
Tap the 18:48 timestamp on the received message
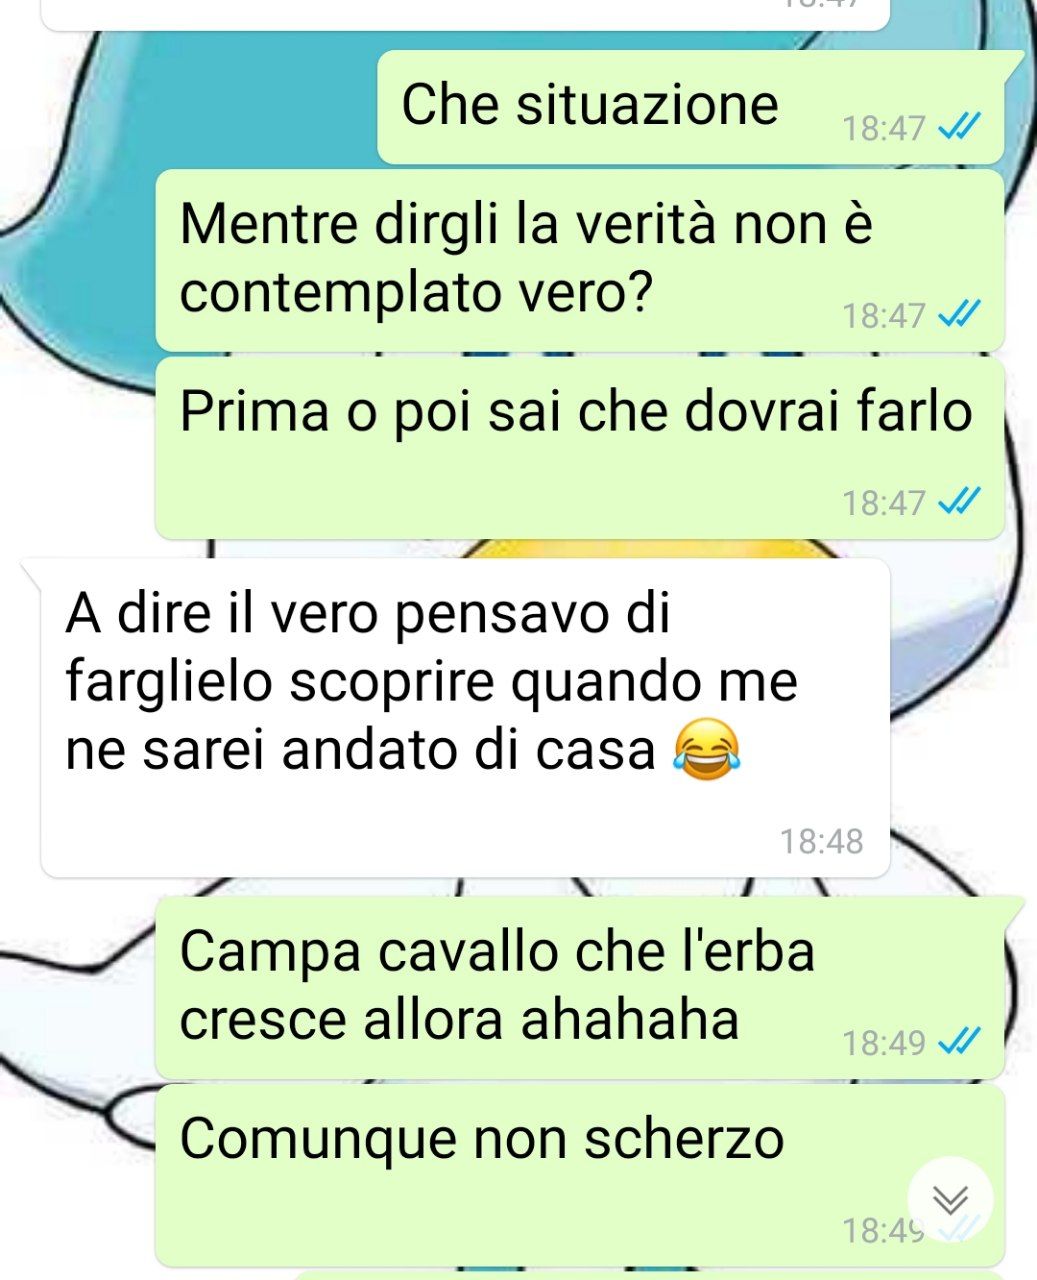tap(821, 841)
